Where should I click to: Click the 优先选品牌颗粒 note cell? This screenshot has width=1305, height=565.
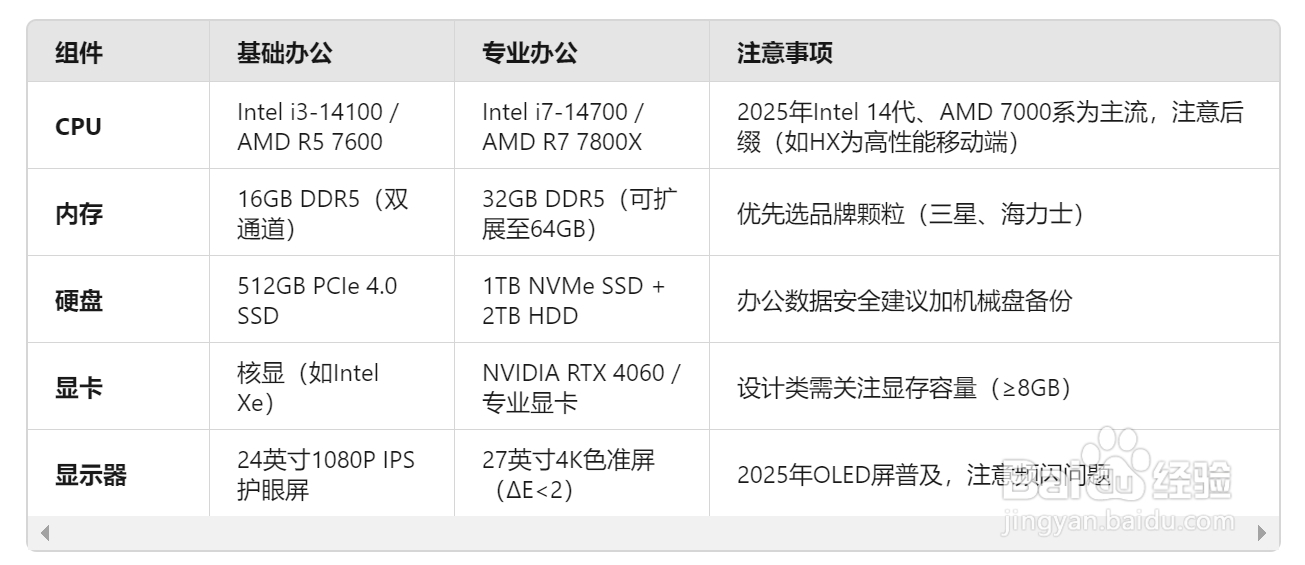[x=910, y=214]
